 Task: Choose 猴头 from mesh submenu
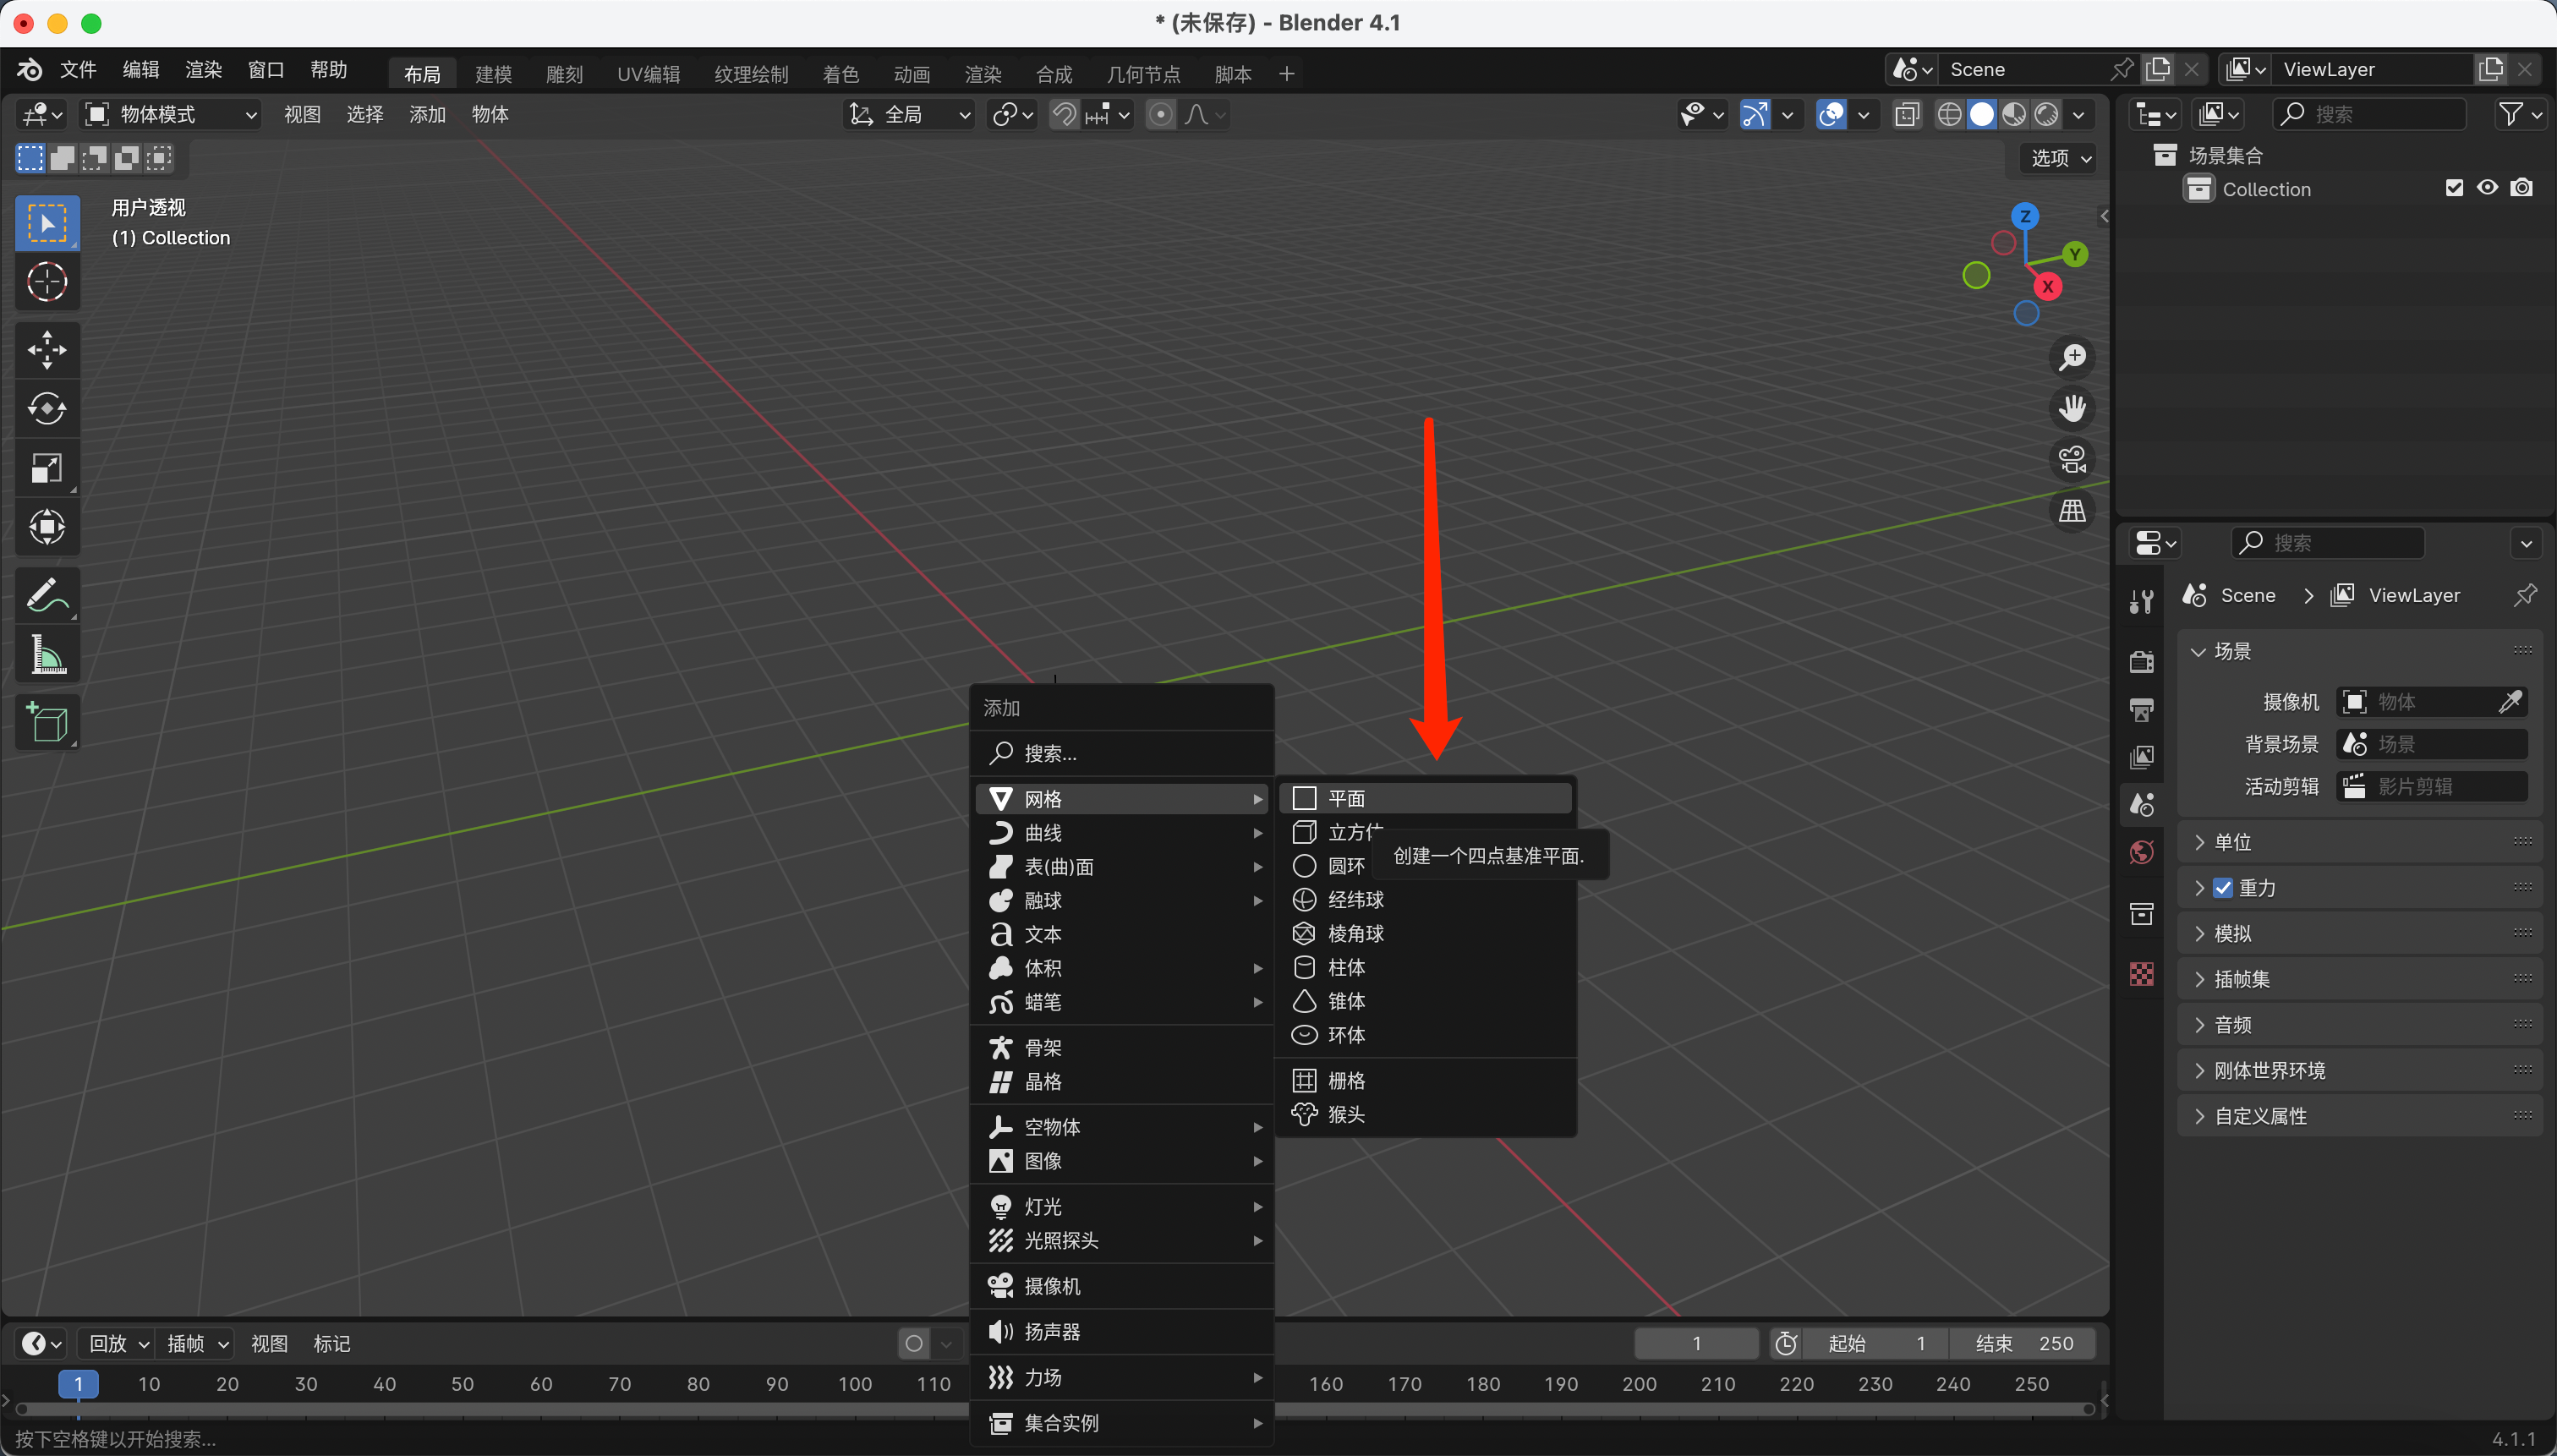click(1346, 1114)
